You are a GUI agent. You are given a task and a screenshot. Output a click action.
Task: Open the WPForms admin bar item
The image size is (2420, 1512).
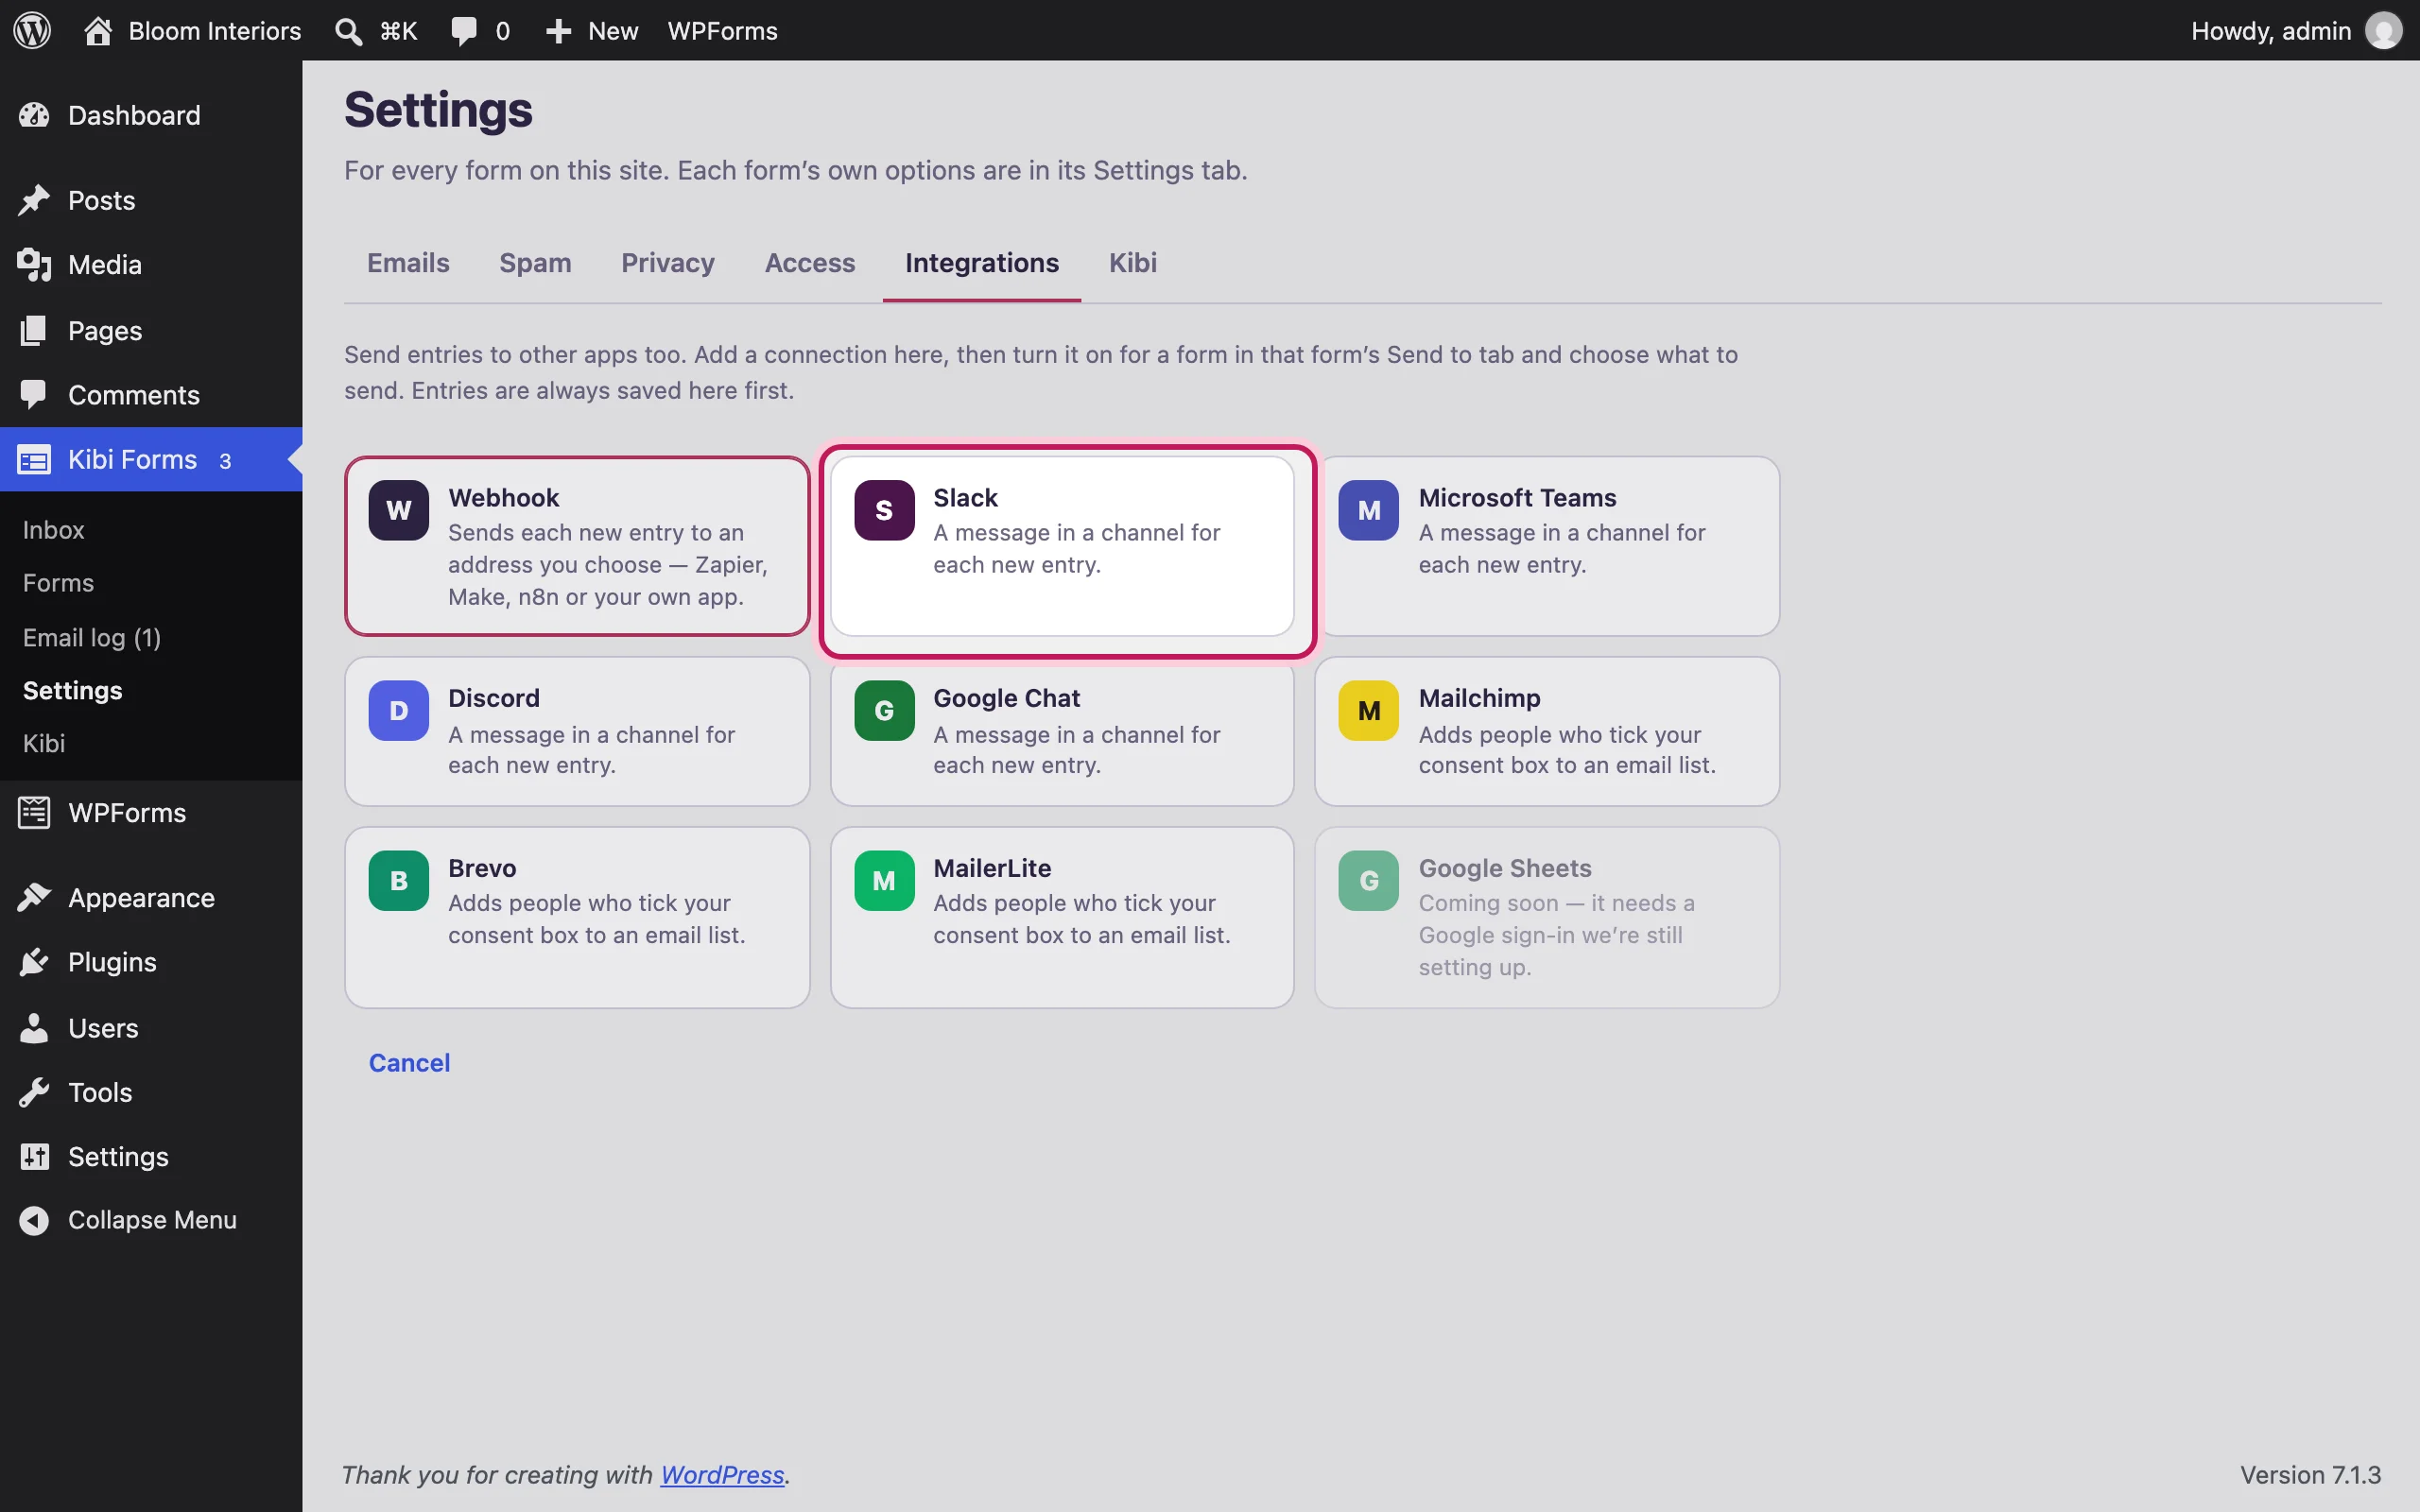(722, 31)
